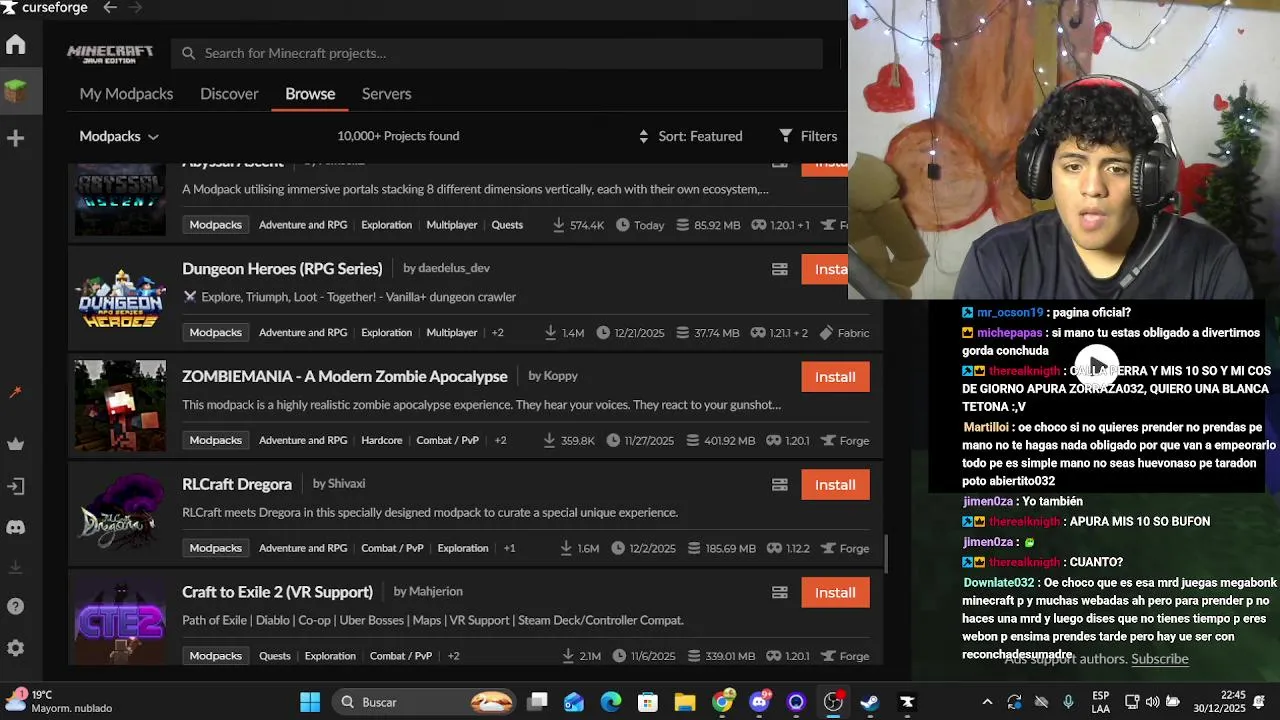Open Discord from the taskbar
Viewport: 1280px width, 720px height.
click(x=760, y=702)
